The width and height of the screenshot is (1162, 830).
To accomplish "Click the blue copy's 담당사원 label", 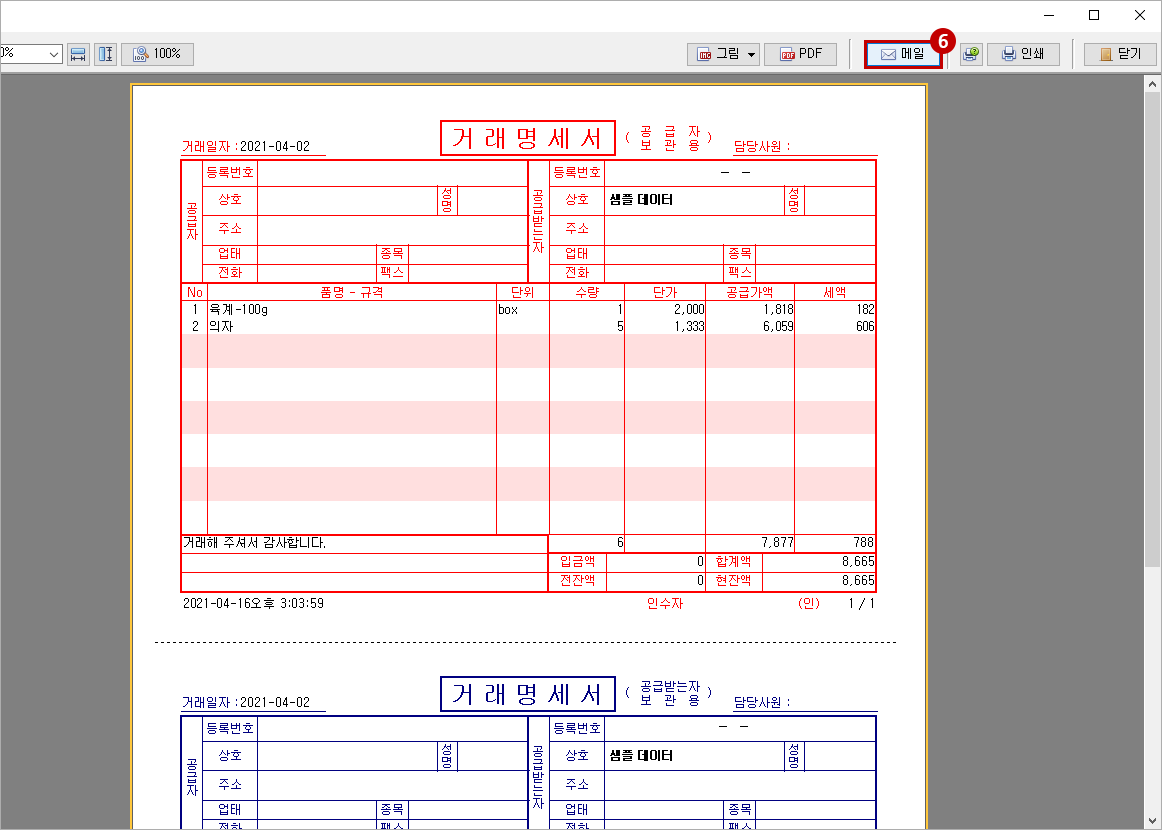I will pyautogui.click(x=761, y=702).
